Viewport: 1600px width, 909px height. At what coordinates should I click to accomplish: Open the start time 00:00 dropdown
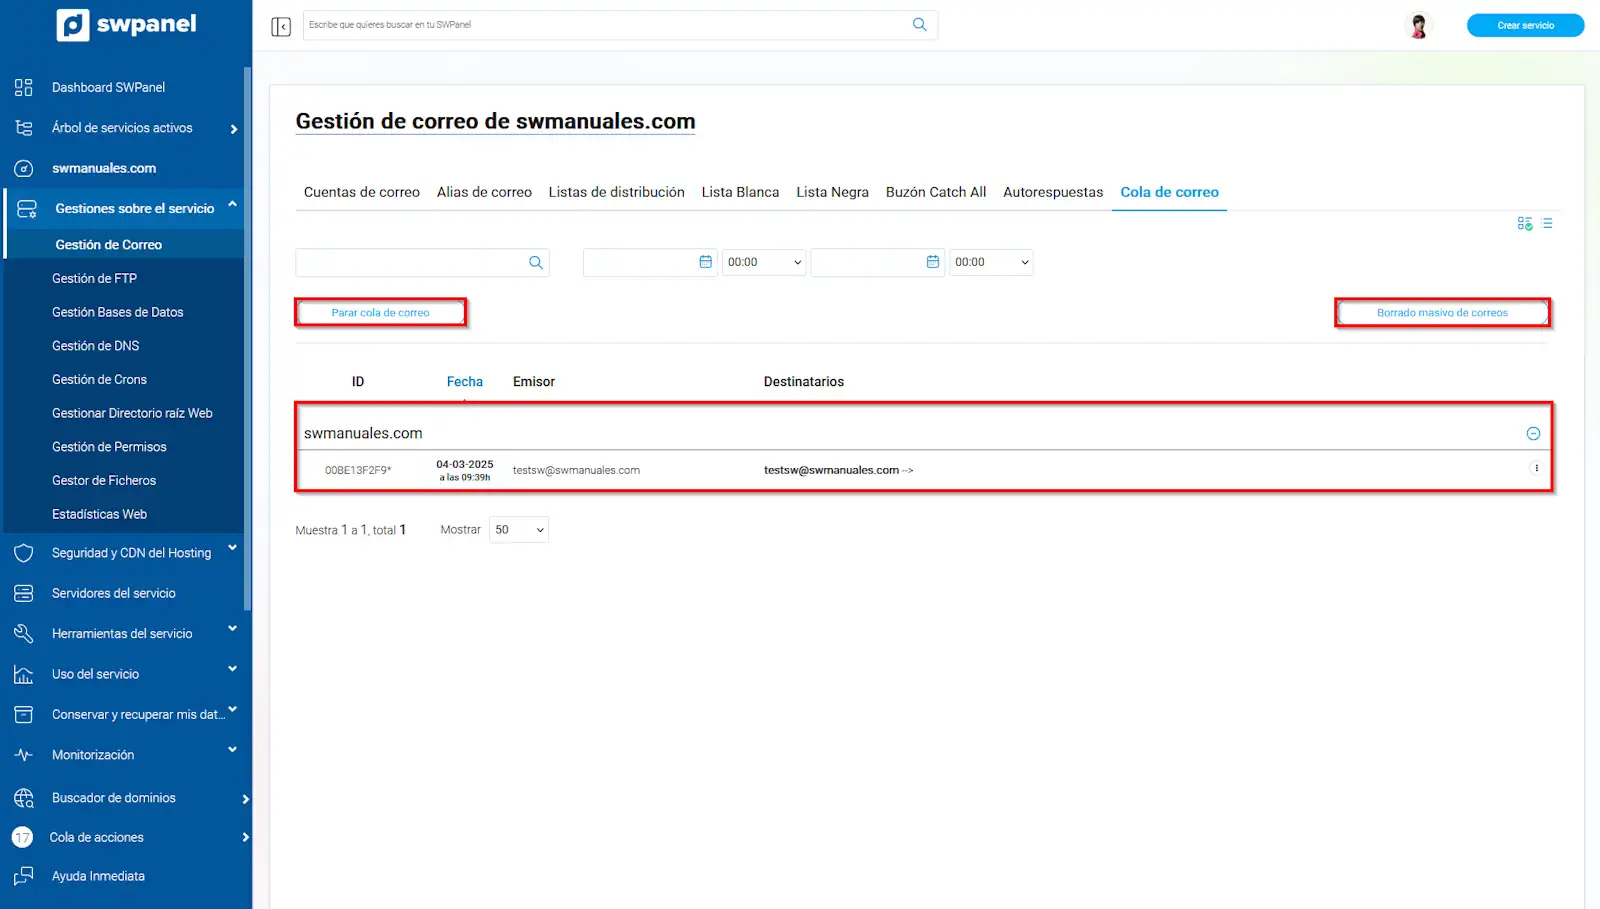tap(764, 263)
